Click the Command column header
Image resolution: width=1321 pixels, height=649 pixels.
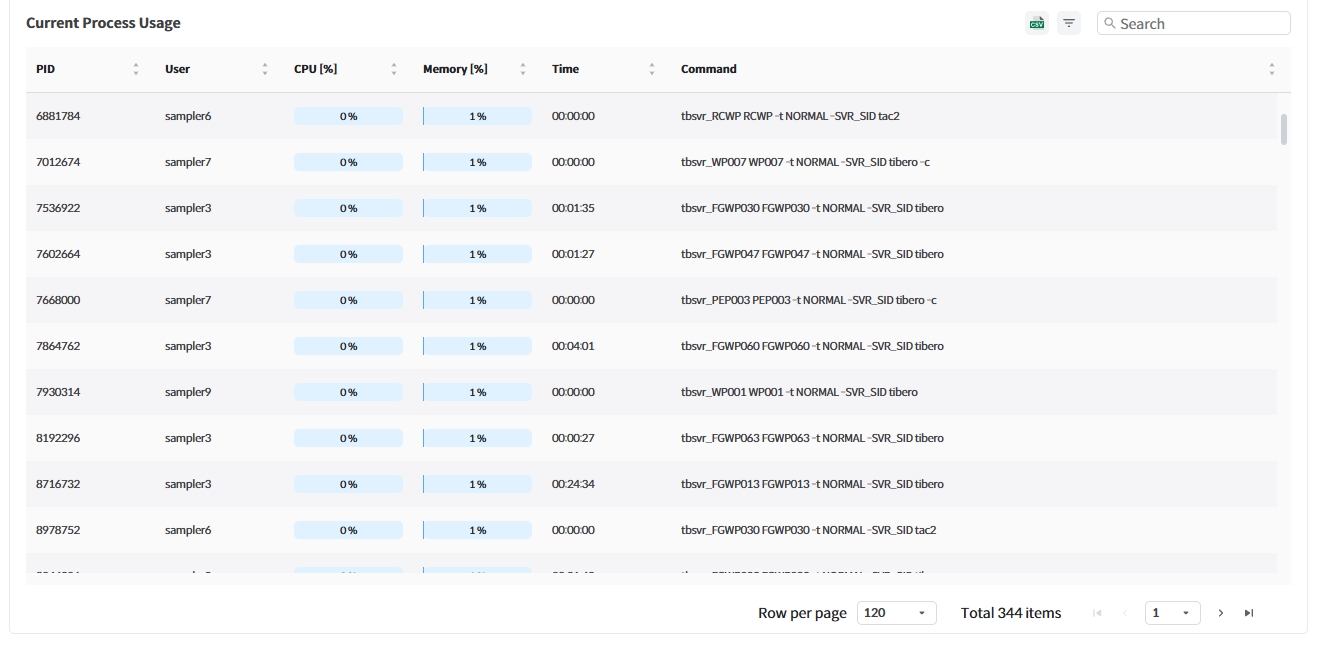(708, 69)
